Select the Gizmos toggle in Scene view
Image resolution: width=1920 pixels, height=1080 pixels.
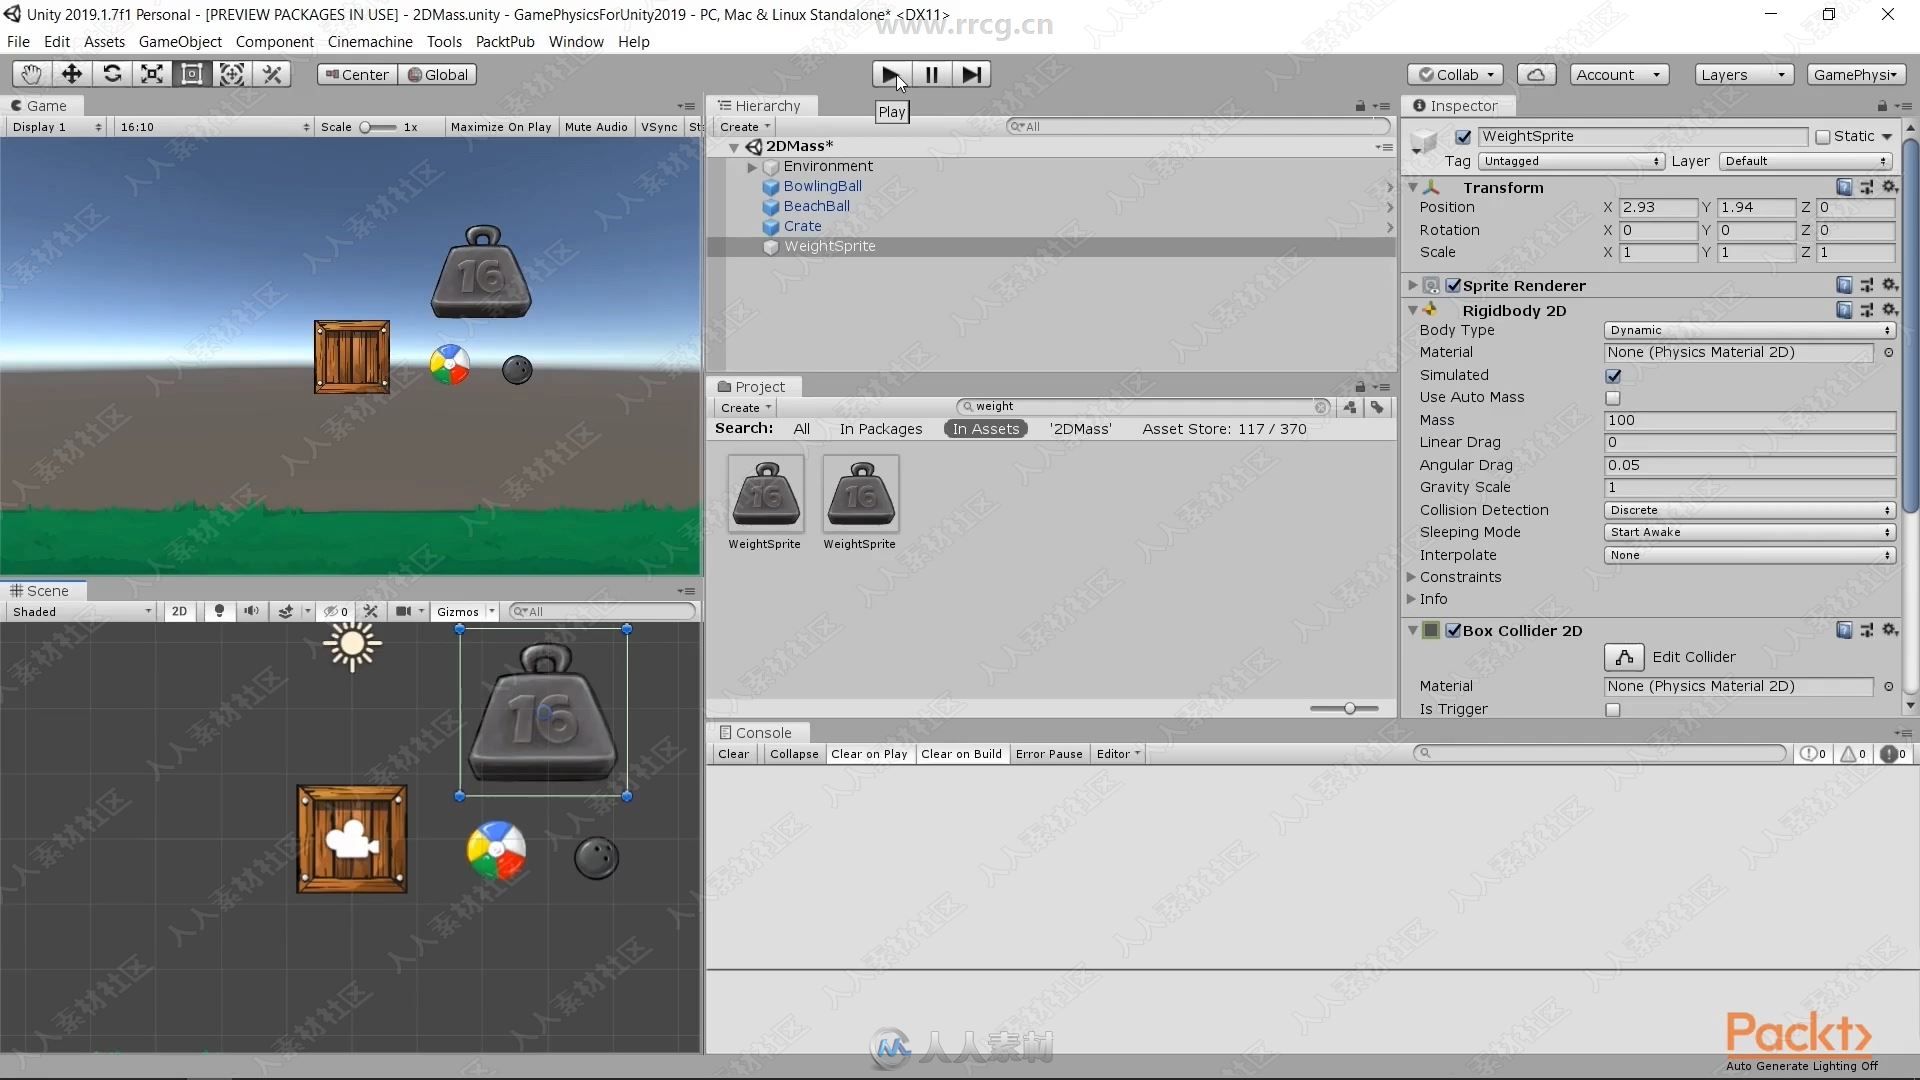pos(456,611)
